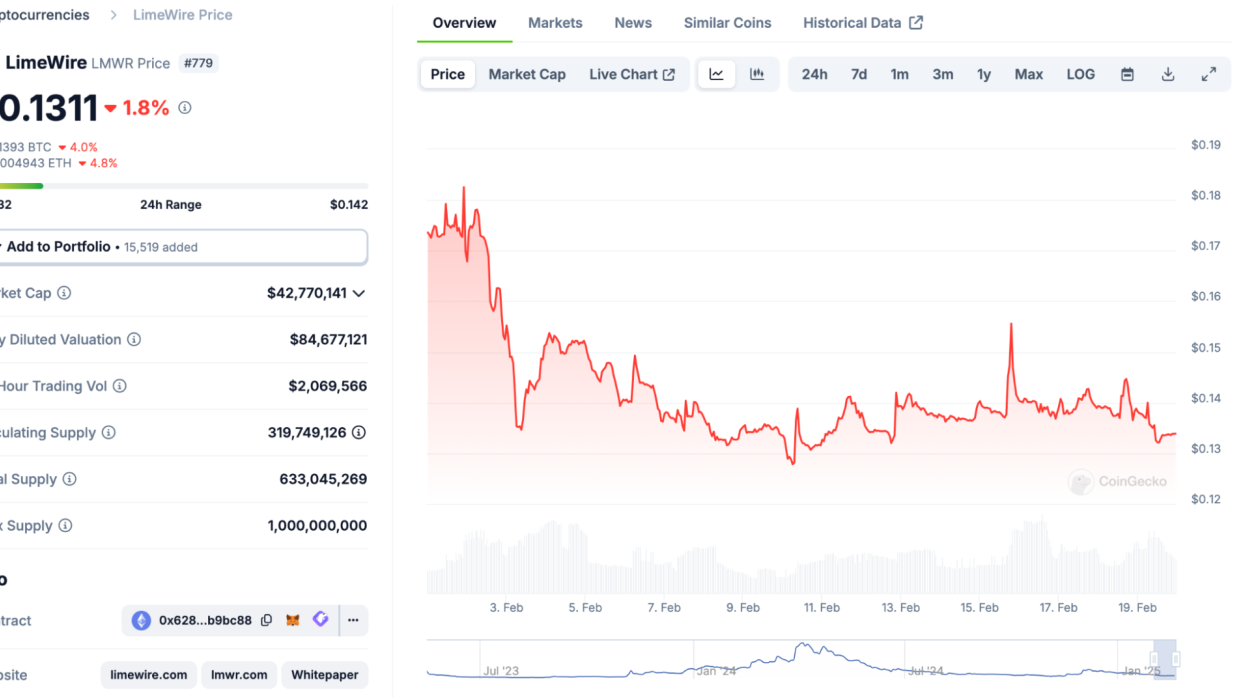The image size is (1240, 698).
Task: Select the Price chart toggle
Action: click(448, 74)
